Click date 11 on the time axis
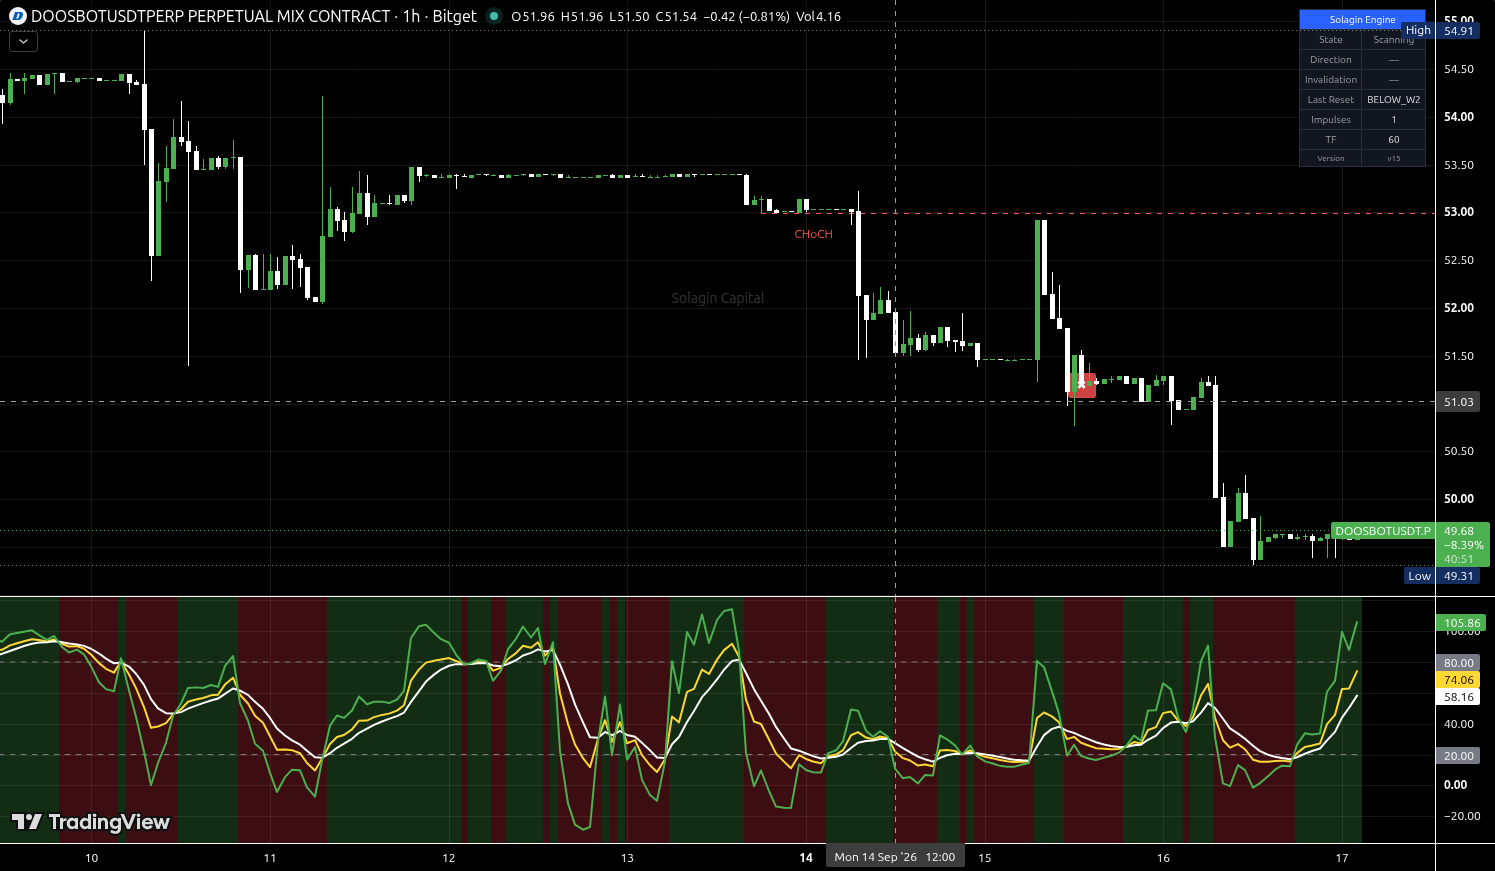 (270, 858)
